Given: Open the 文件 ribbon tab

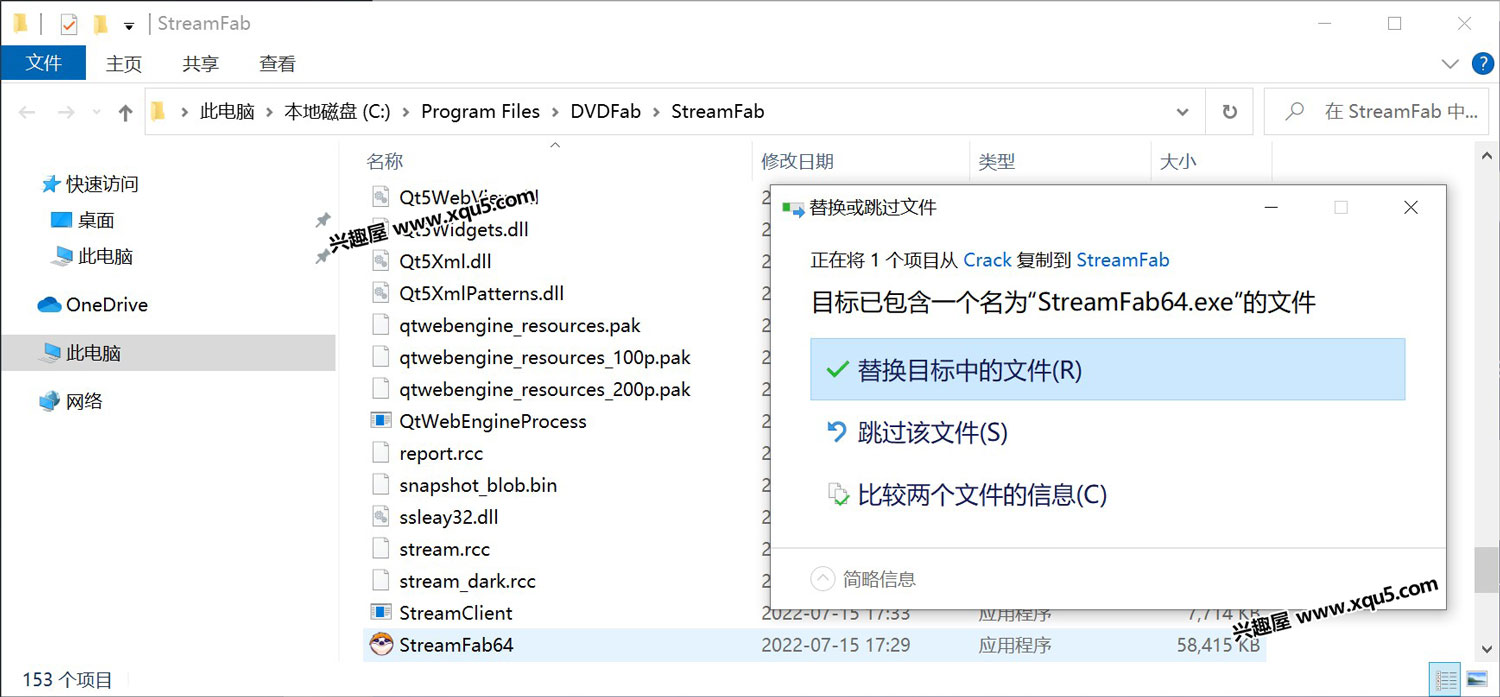Looking at the screenshot, I should point(43,63).
